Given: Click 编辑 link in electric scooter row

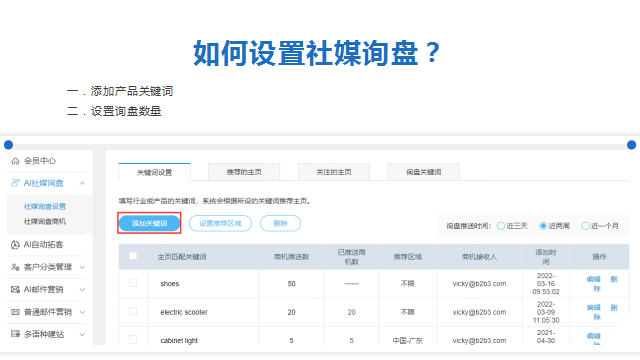Looking at the screenshot, I should coord(593,308).
